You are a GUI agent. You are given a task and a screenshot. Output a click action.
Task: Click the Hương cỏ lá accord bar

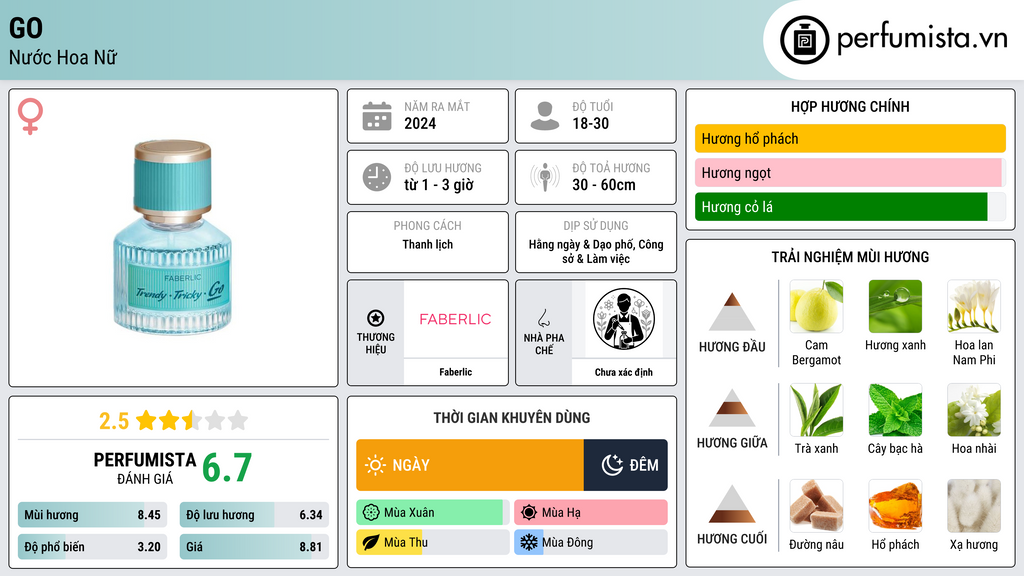click(x=850, y=207)
